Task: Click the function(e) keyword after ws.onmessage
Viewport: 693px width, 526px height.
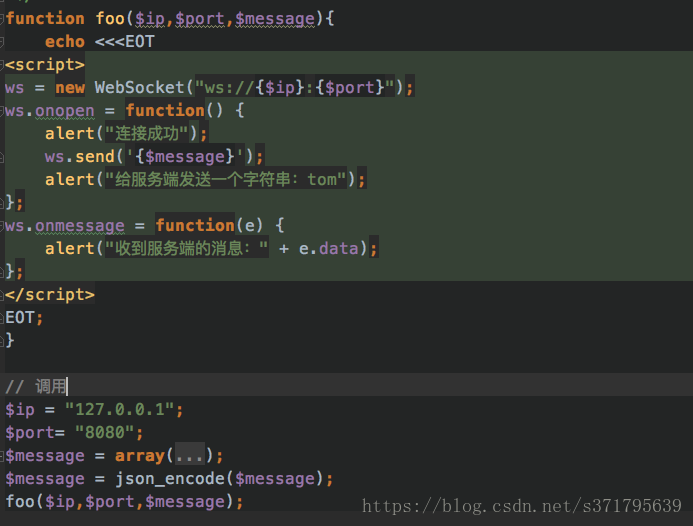Action: [195, 225]
